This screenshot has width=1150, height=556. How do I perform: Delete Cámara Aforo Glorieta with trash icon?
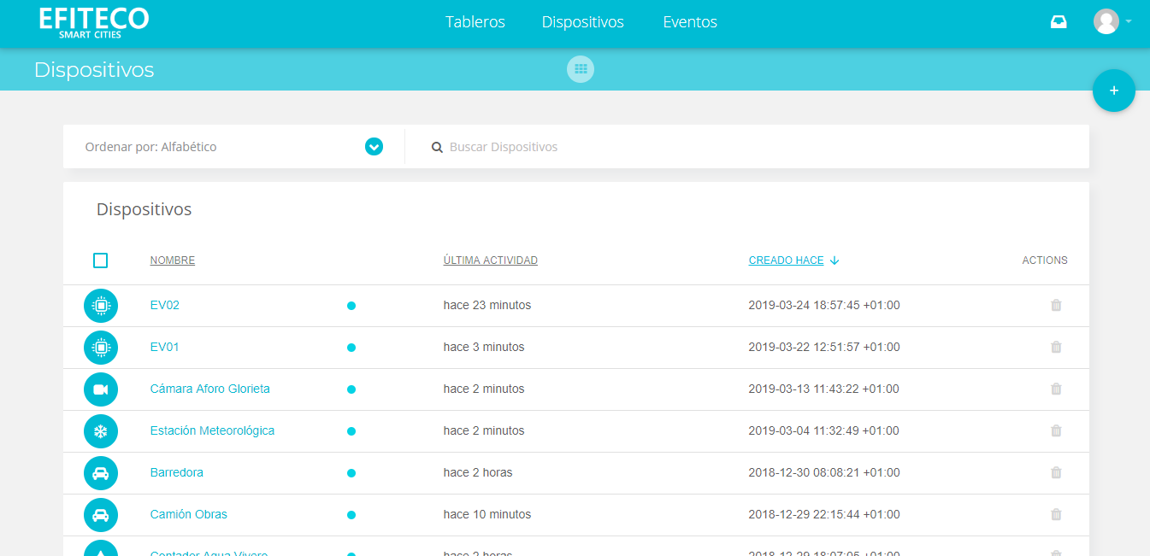click(x=1056, y=389)
